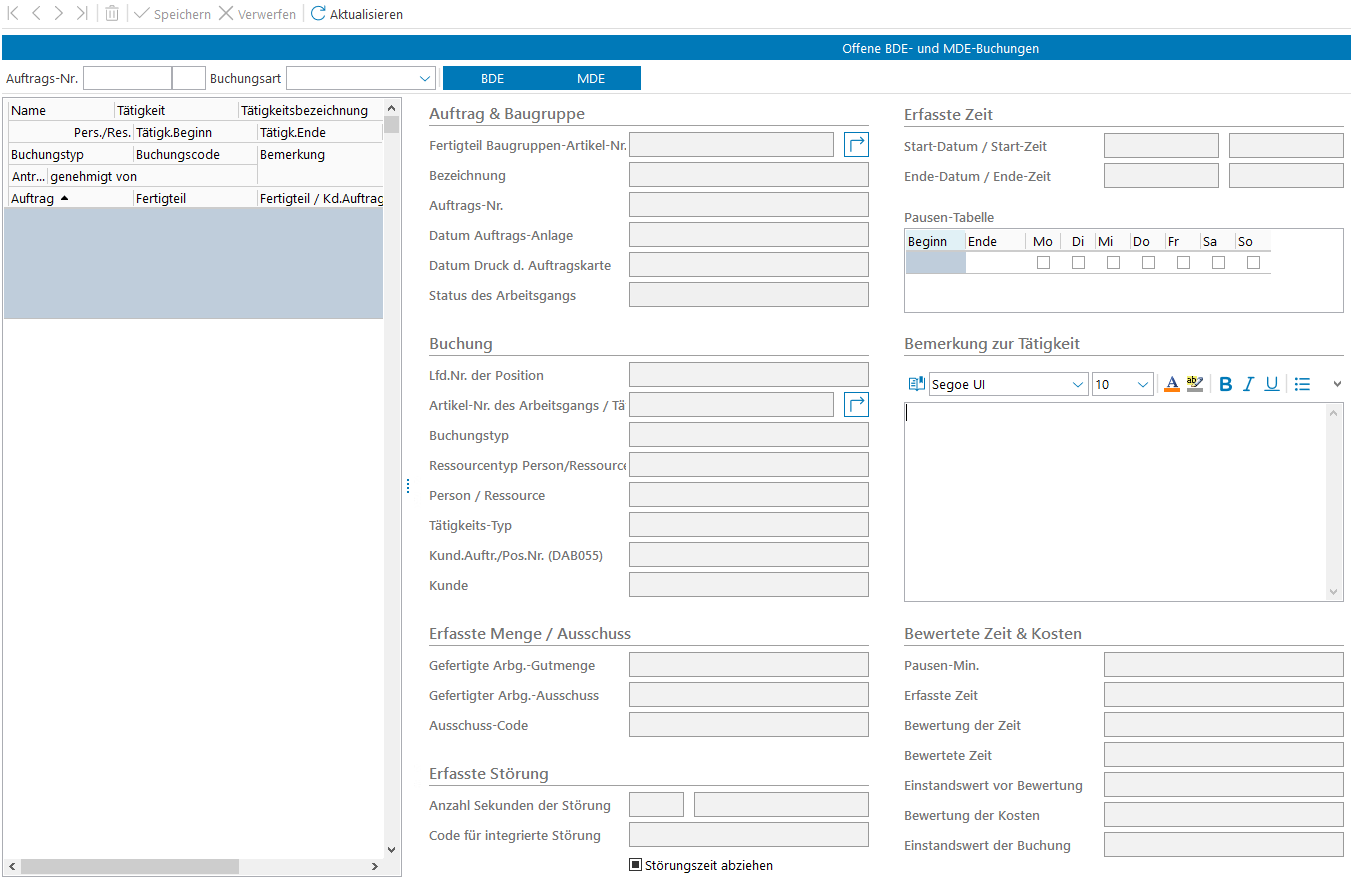This screenshot has height=878, width=1351.
Task: Click the Verwerfen button
Action: click(257, 14)
